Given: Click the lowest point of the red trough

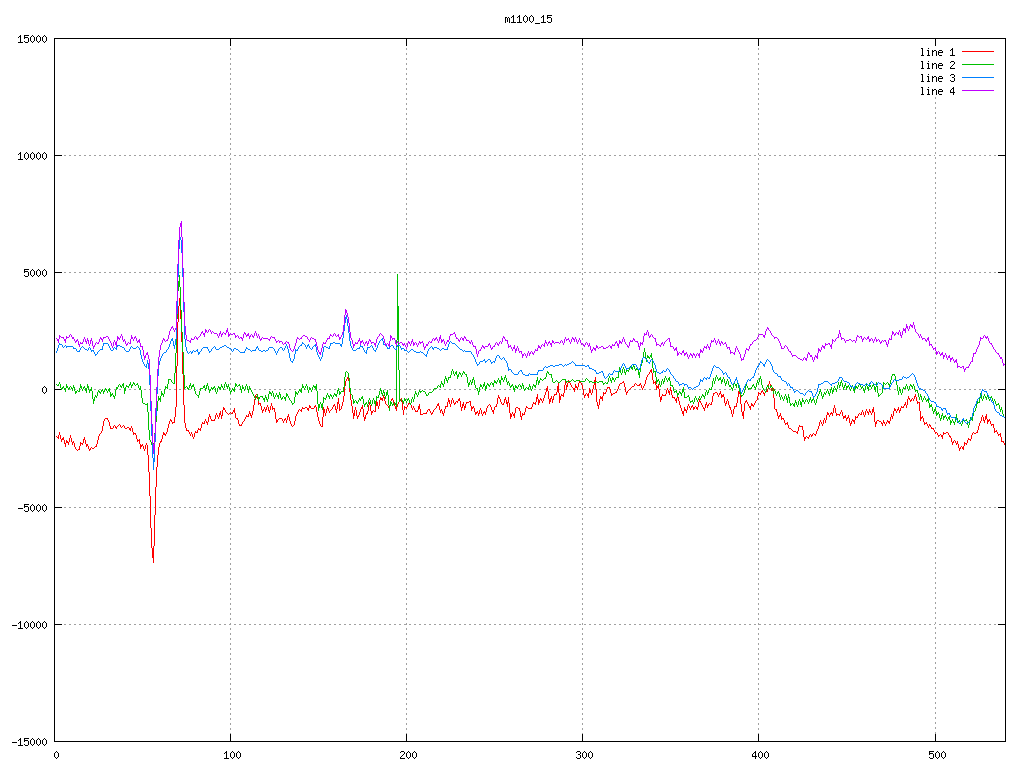Looking at the screenshot, I should pos(153,561).
